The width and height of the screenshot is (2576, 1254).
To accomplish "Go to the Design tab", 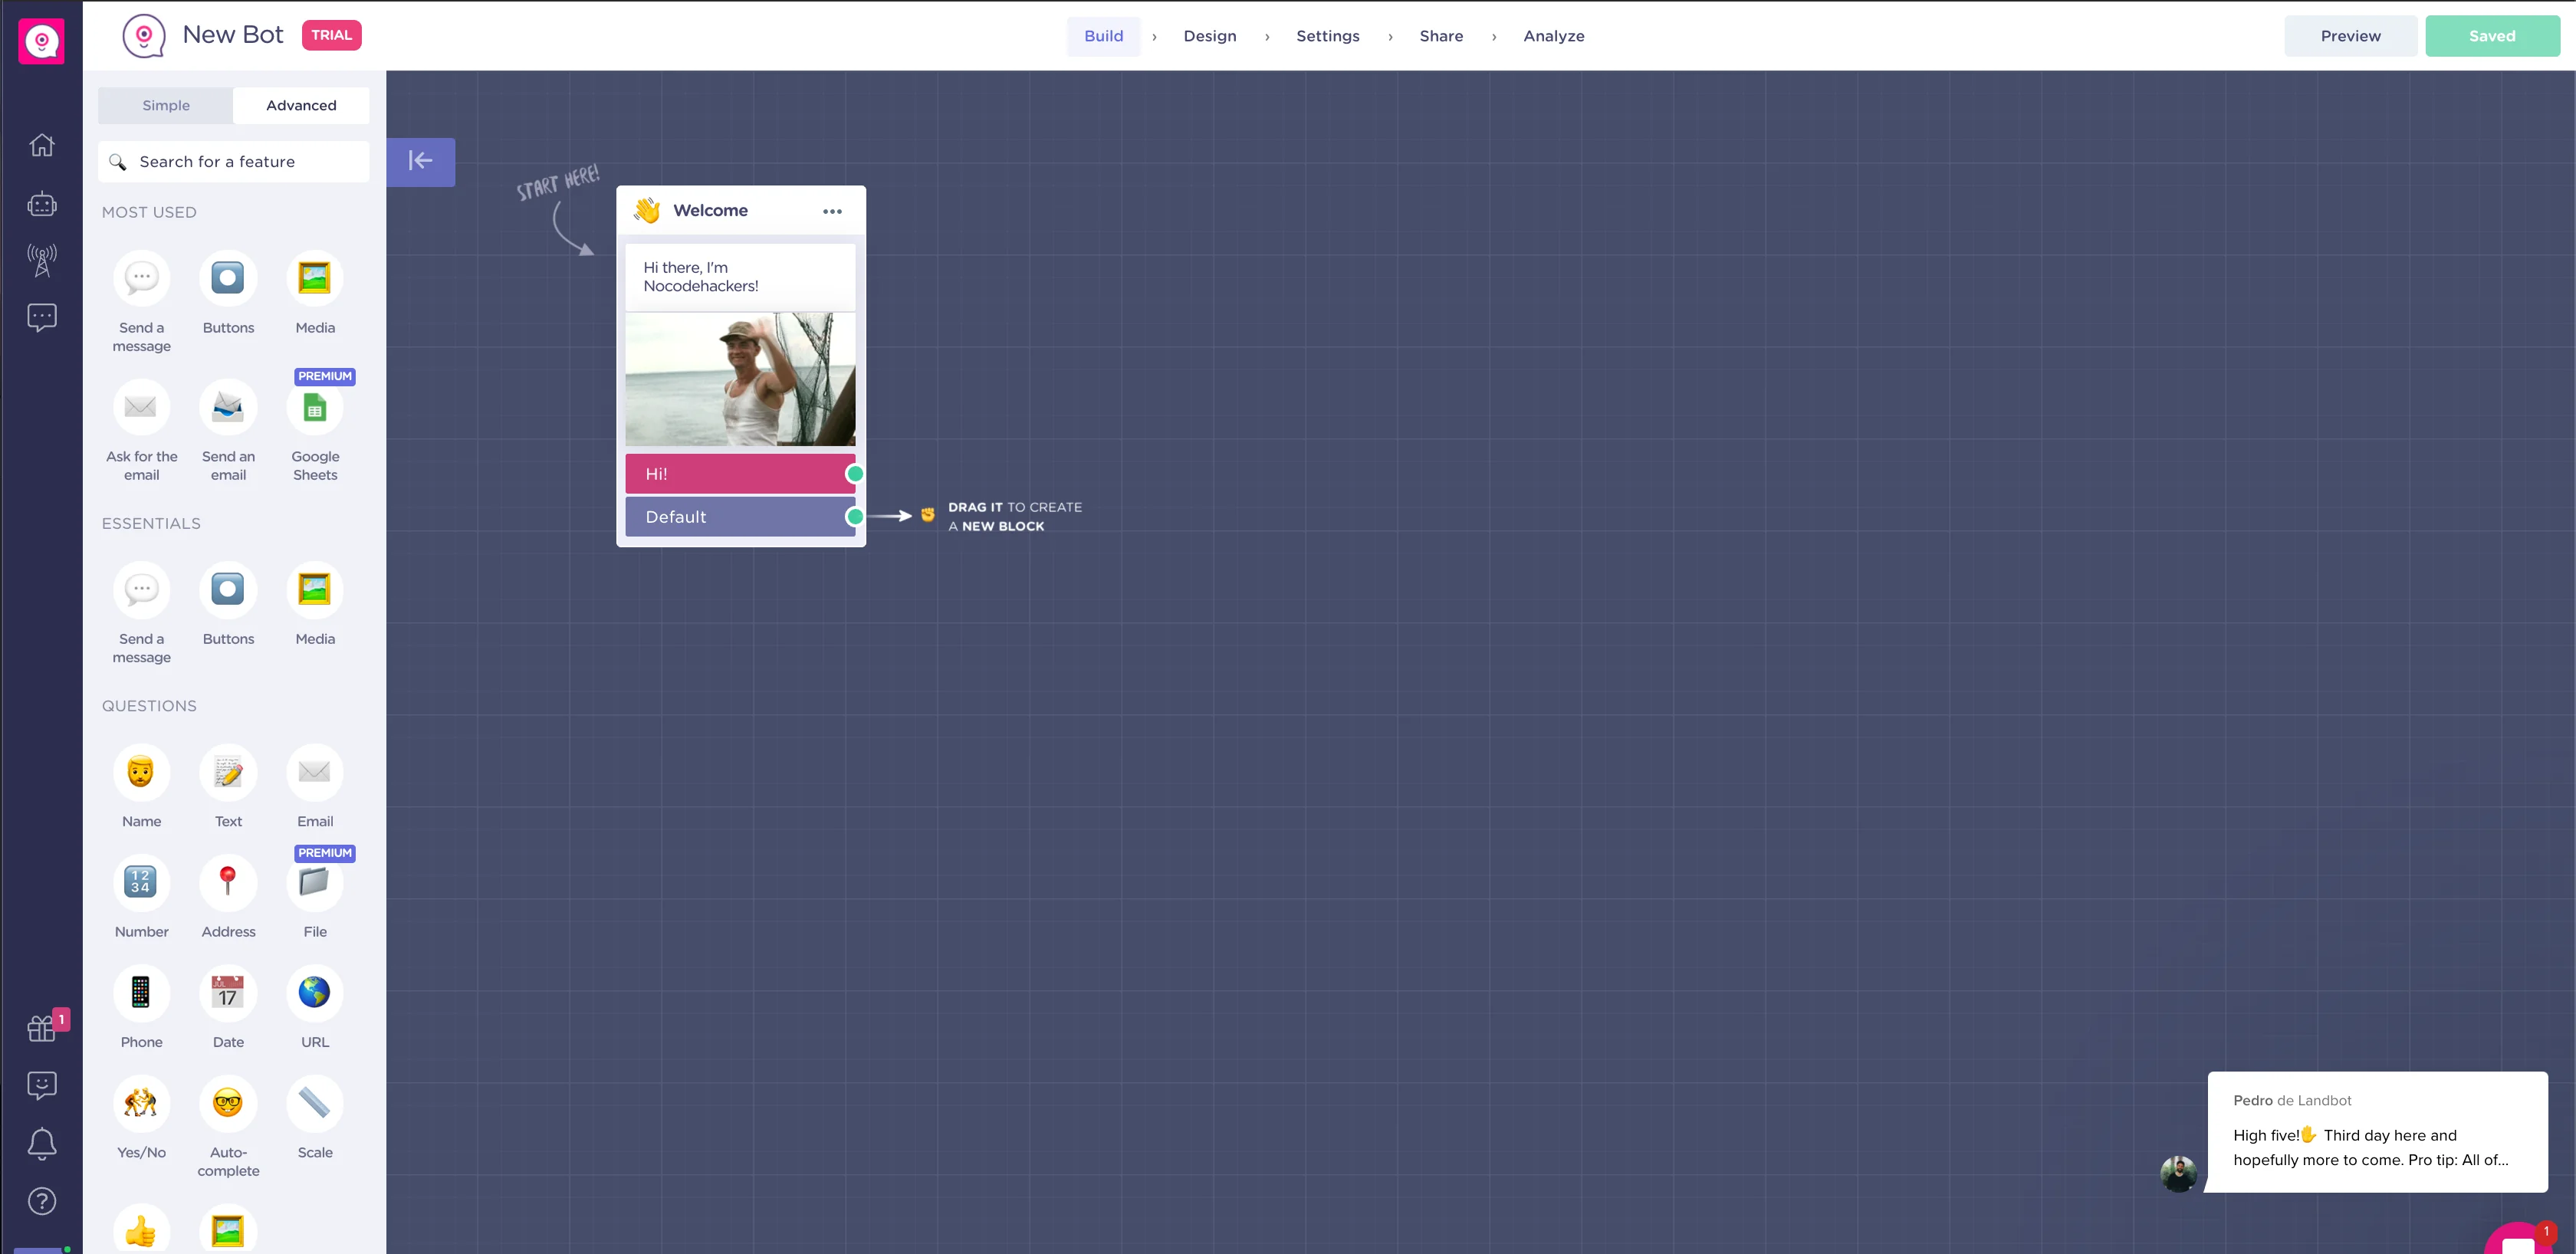I will click(x=1210, y=36).
